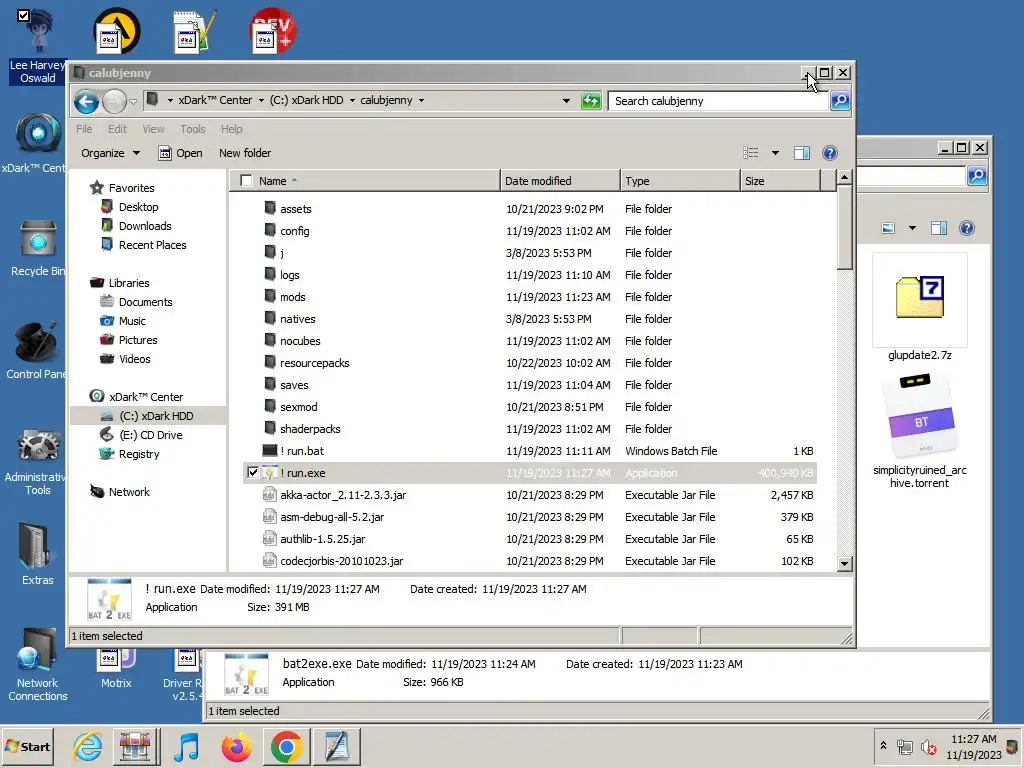The height and width of the screenshot is (768, 1024).
Task: Launch Chrome from the taskbar
Action: 286,746
